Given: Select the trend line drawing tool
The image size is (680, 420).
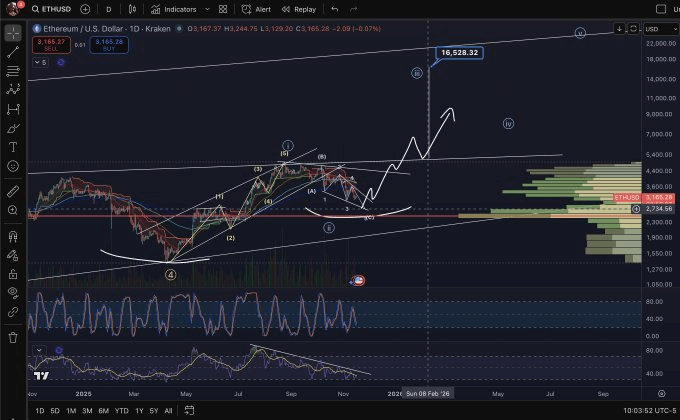Looking at the screenshot, I should point(13,52).
